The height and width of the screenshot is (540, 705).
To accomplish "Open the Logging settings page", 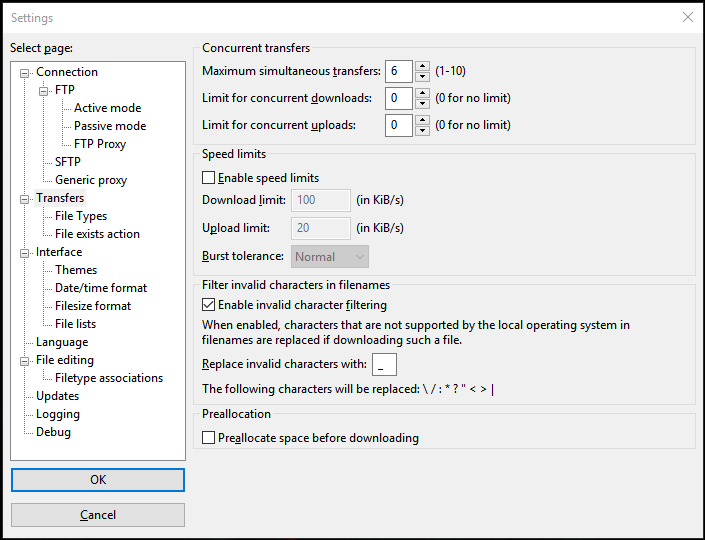I will (x=58, y=414).
